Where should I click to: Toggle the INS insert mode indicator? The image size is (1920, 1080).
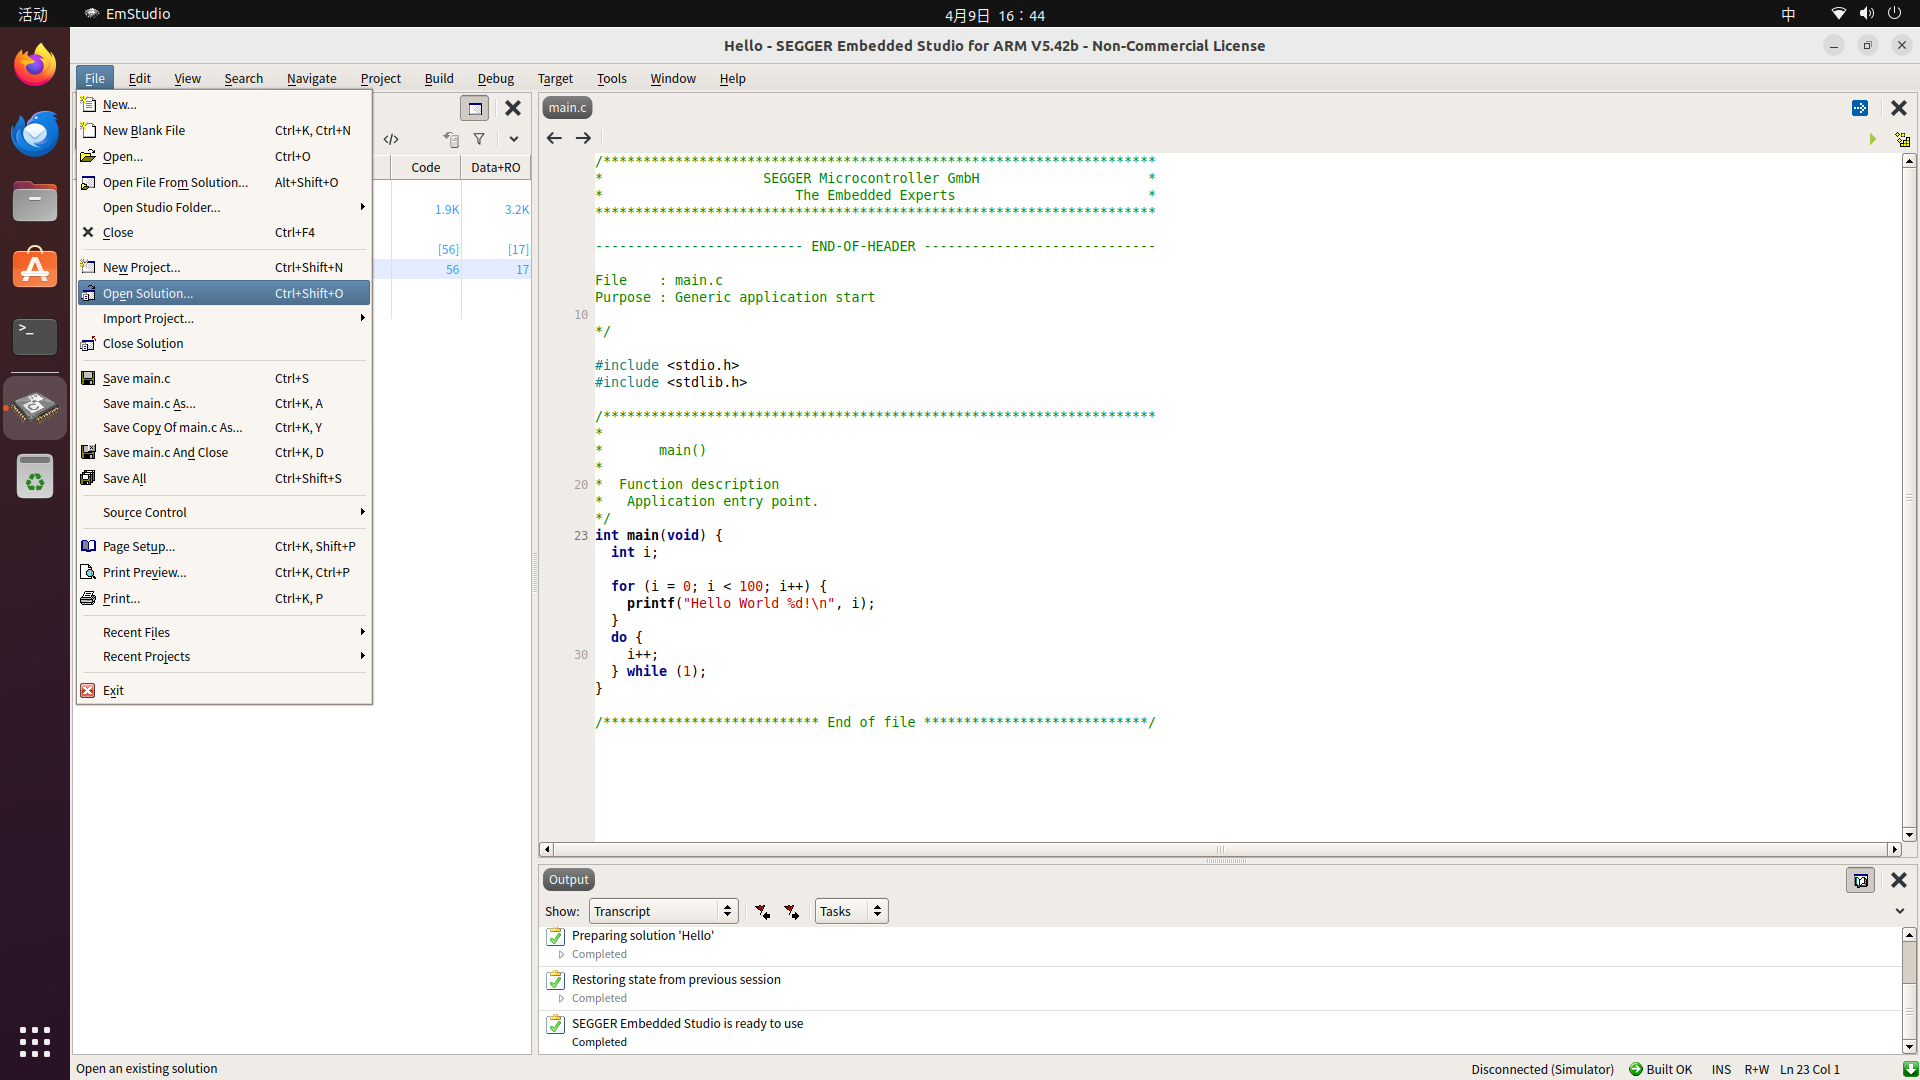(x=1721, y=1069)
